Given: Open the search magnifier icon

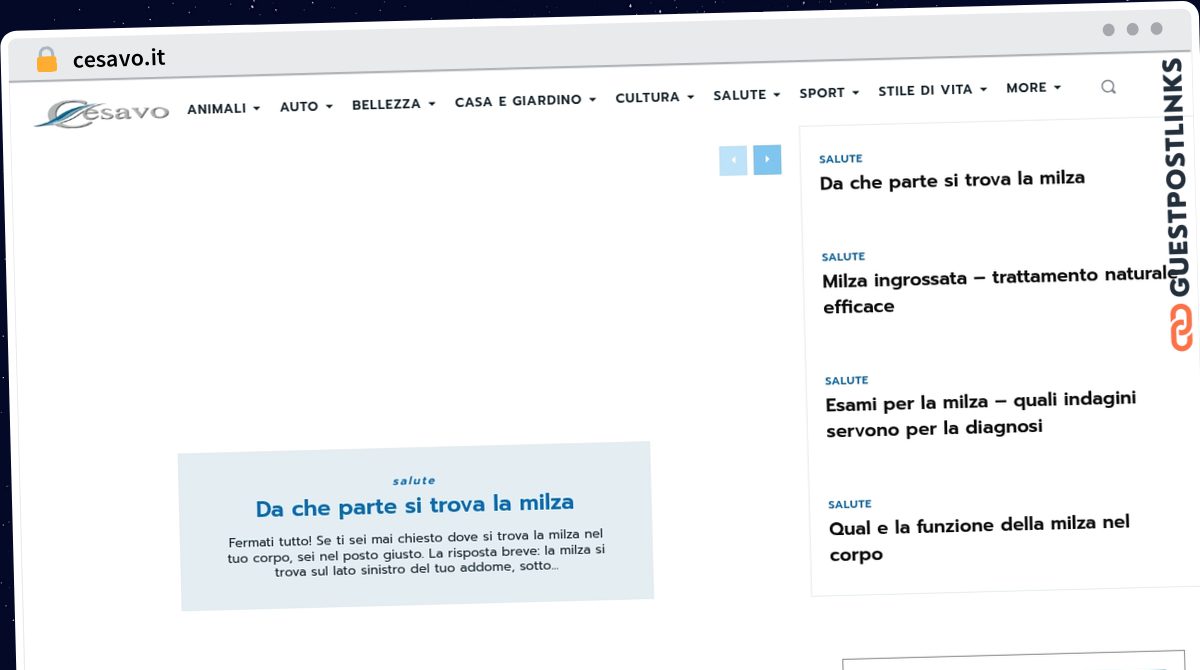Looking at the screenshot, I should coord(1108,87).
